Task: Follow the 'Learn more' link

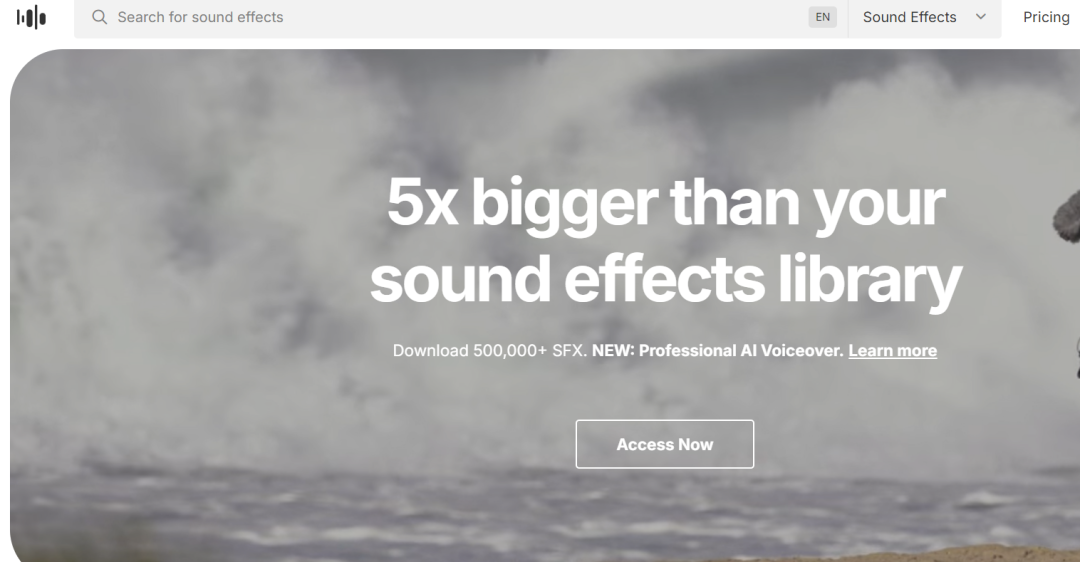Action: [x=892, y=351]
